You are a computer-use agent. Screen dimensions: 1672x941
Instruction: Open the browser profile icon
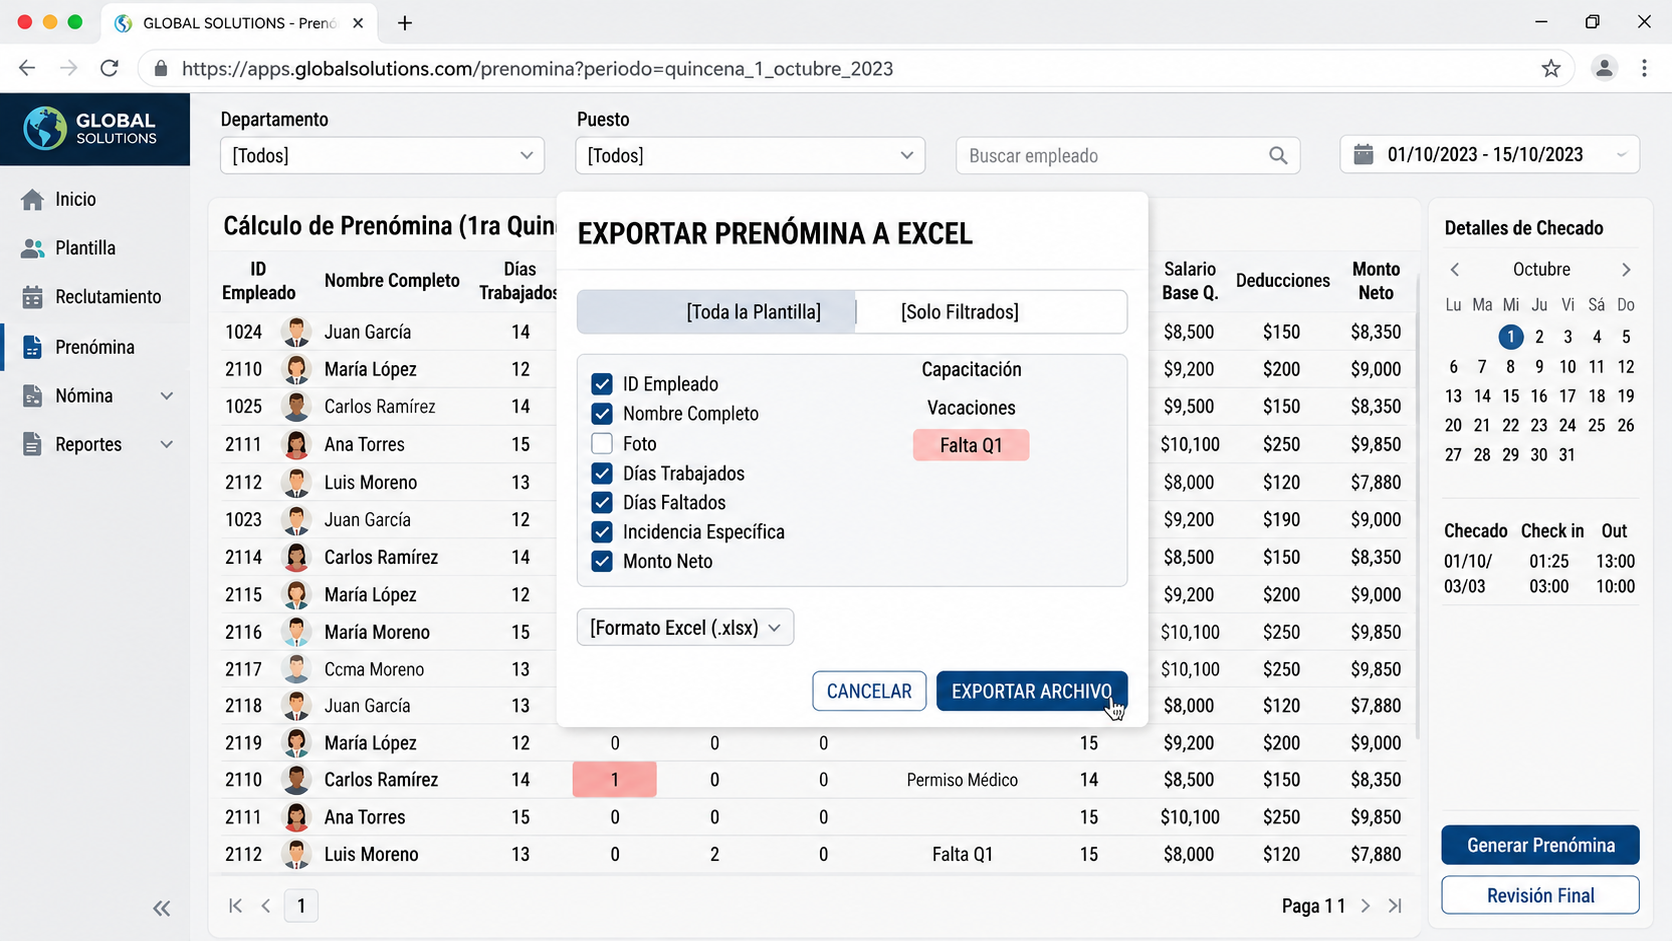pos(1604,69)
